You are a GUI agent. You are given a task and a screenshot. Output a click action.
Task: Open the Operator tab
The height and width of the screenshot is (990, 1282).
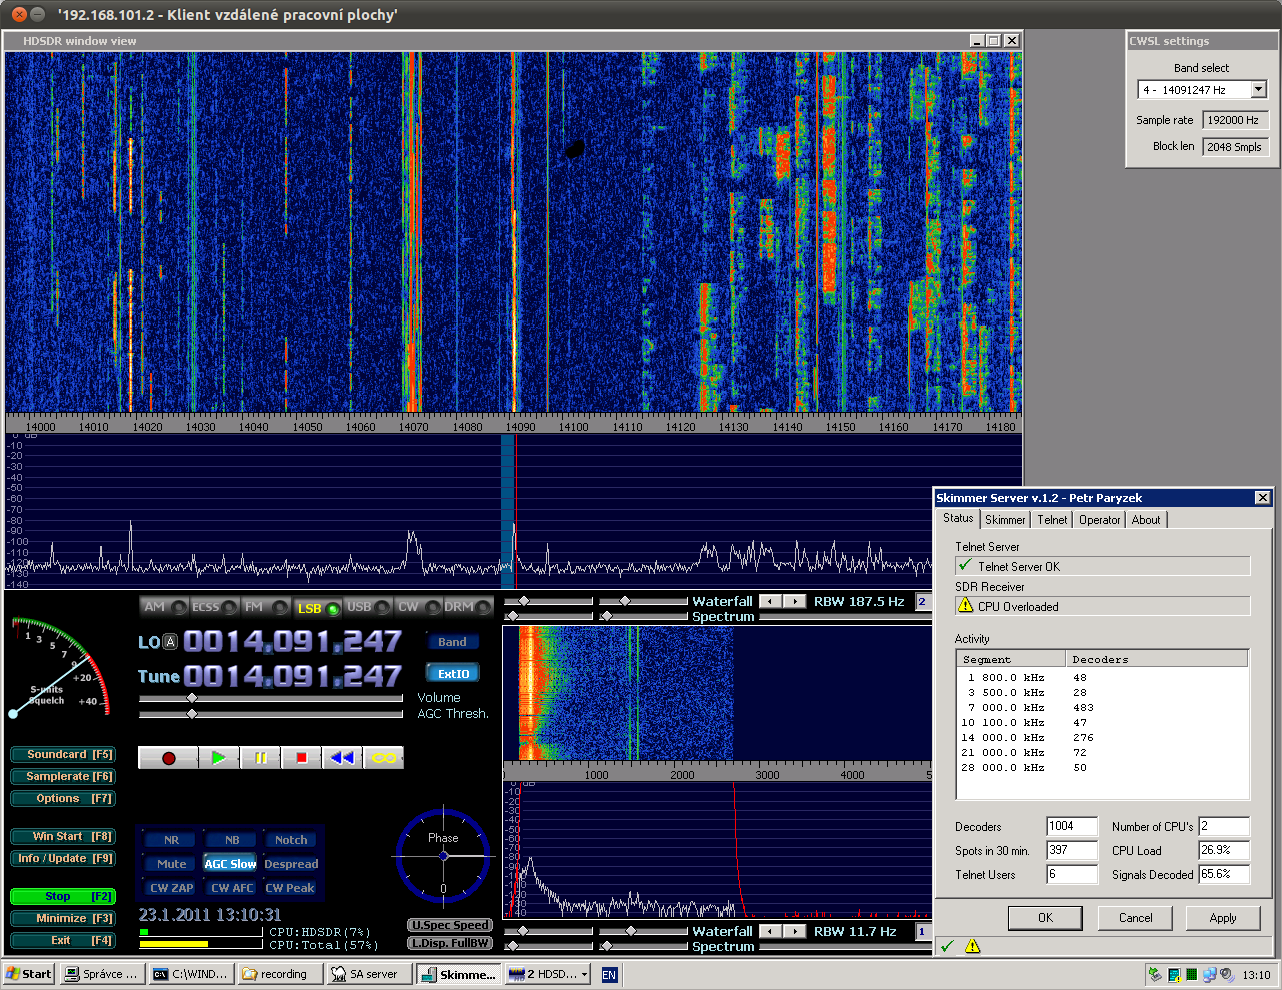(1099, 520)
